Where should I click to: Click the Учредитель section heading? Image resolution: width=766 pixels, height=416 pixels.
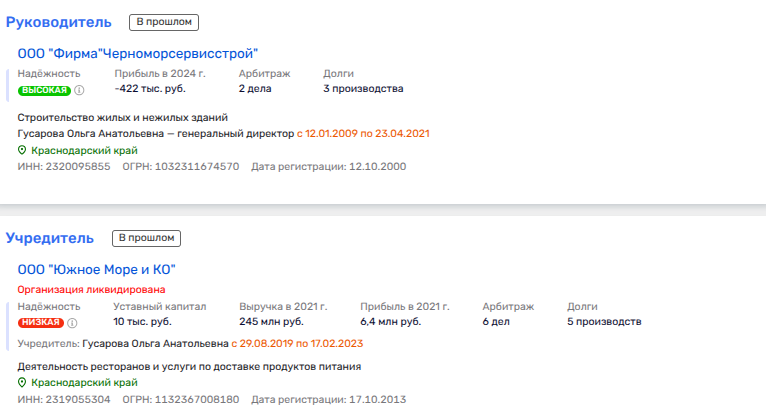(x=50, y=238)
